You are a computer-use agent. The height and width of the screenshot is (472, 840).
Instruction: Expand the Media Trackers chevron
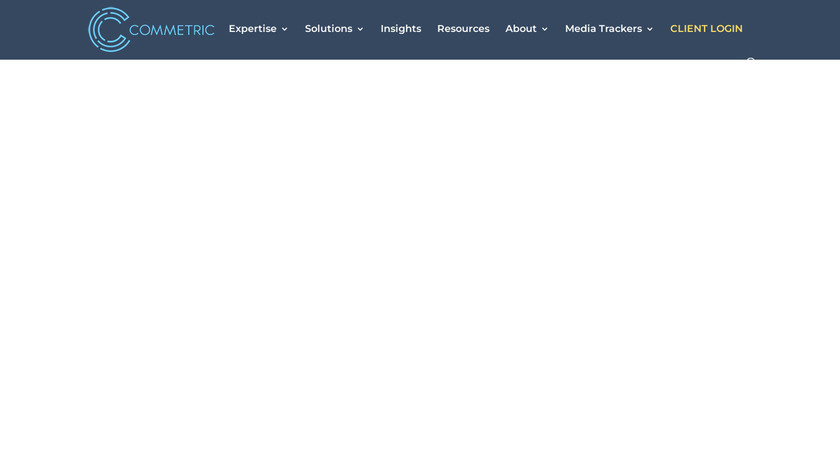point(650,29)
